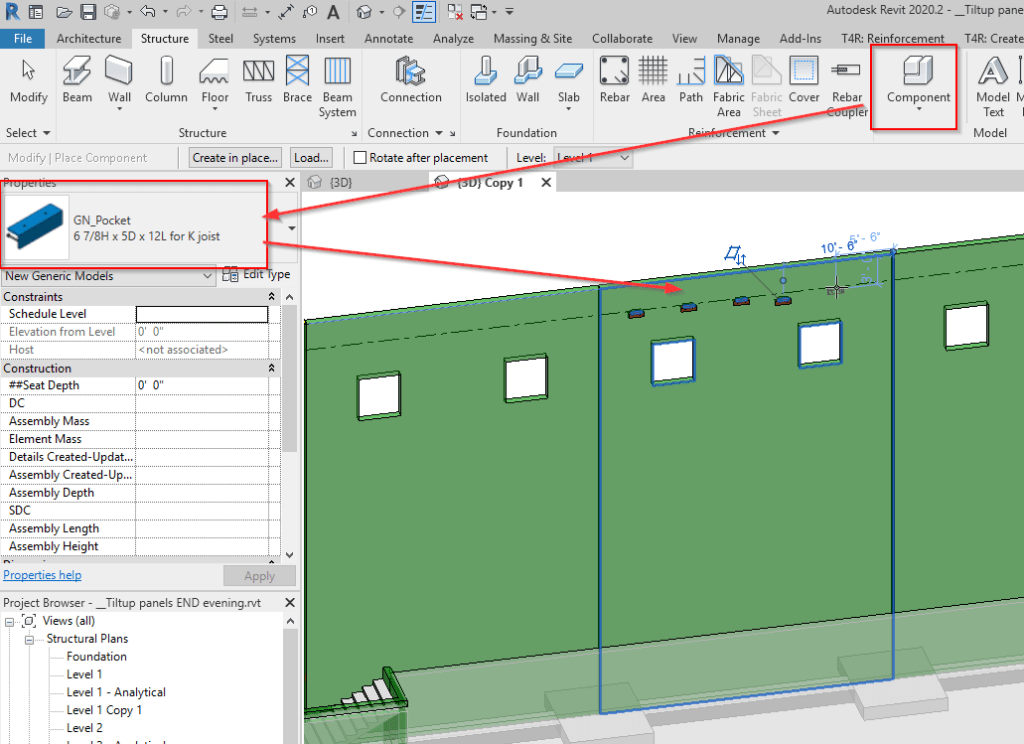Click the Apply button in Properties

pos(259,576)
